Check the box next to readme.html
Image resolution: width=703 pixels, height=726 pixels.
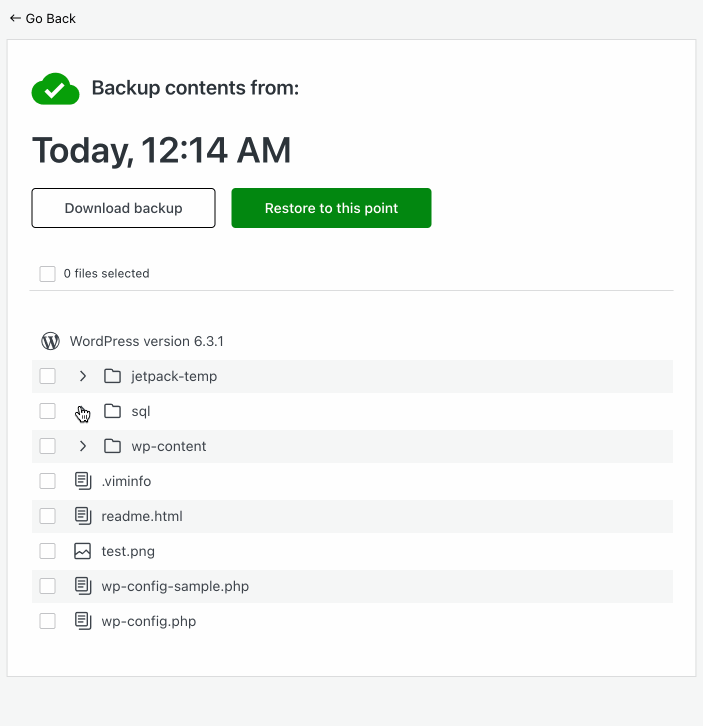pos(47,516)
